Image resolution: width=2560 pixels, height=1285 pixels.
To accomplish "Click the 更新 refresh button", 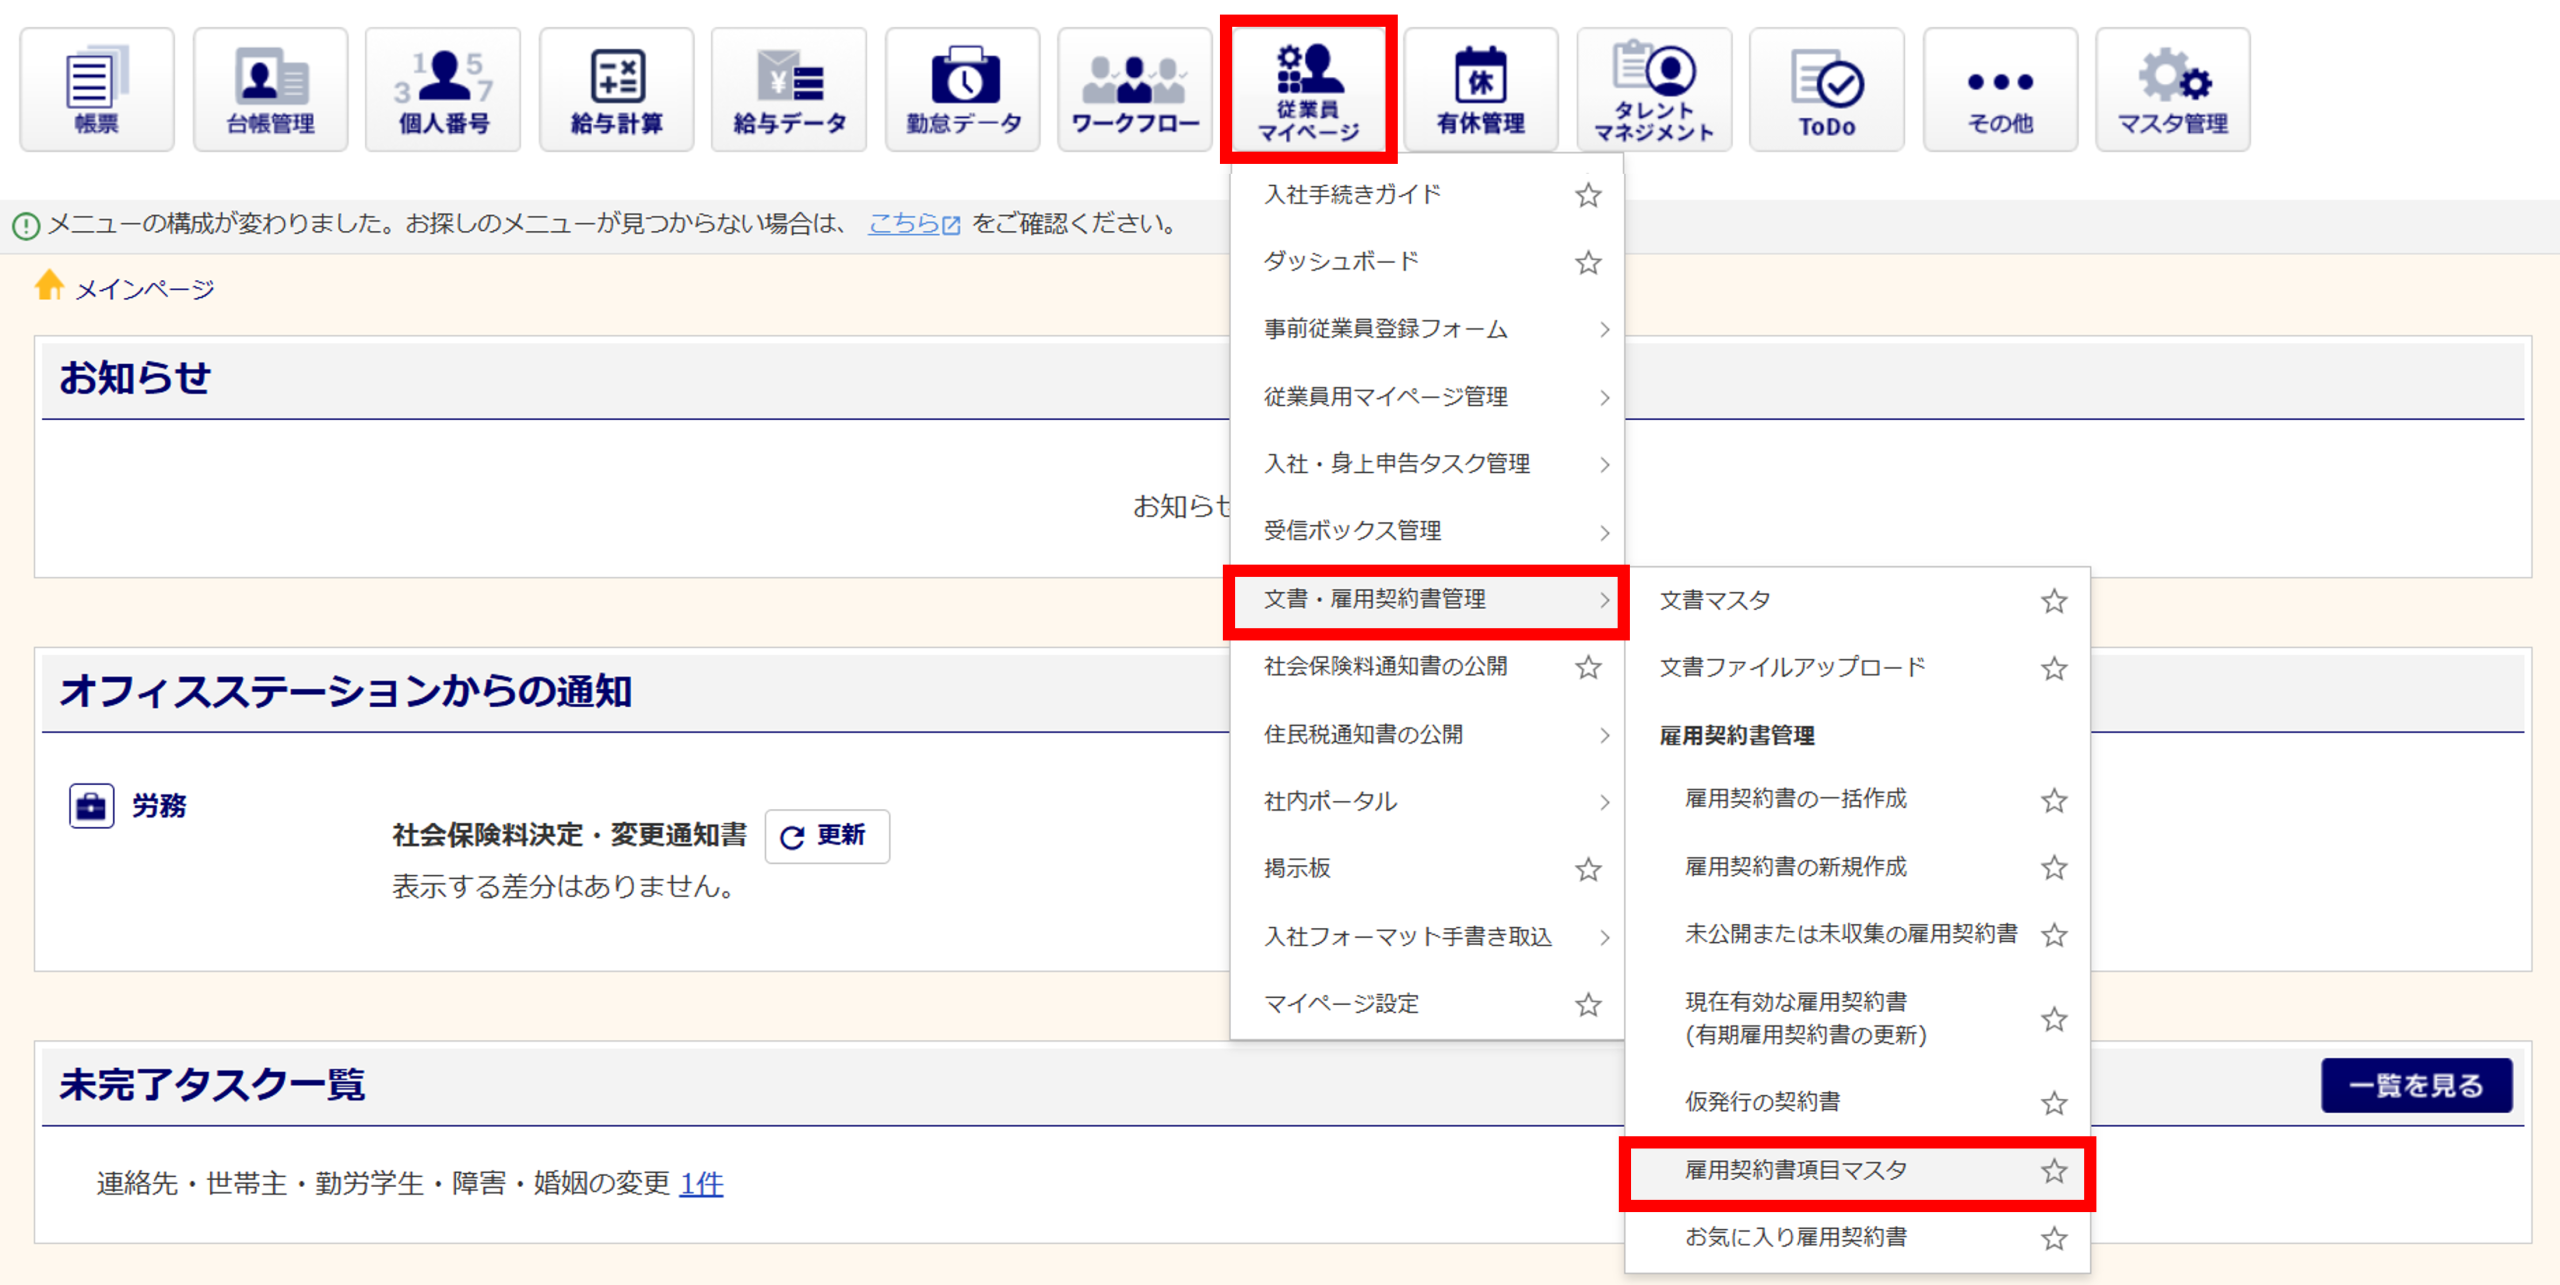I will [x=826, y=836].
